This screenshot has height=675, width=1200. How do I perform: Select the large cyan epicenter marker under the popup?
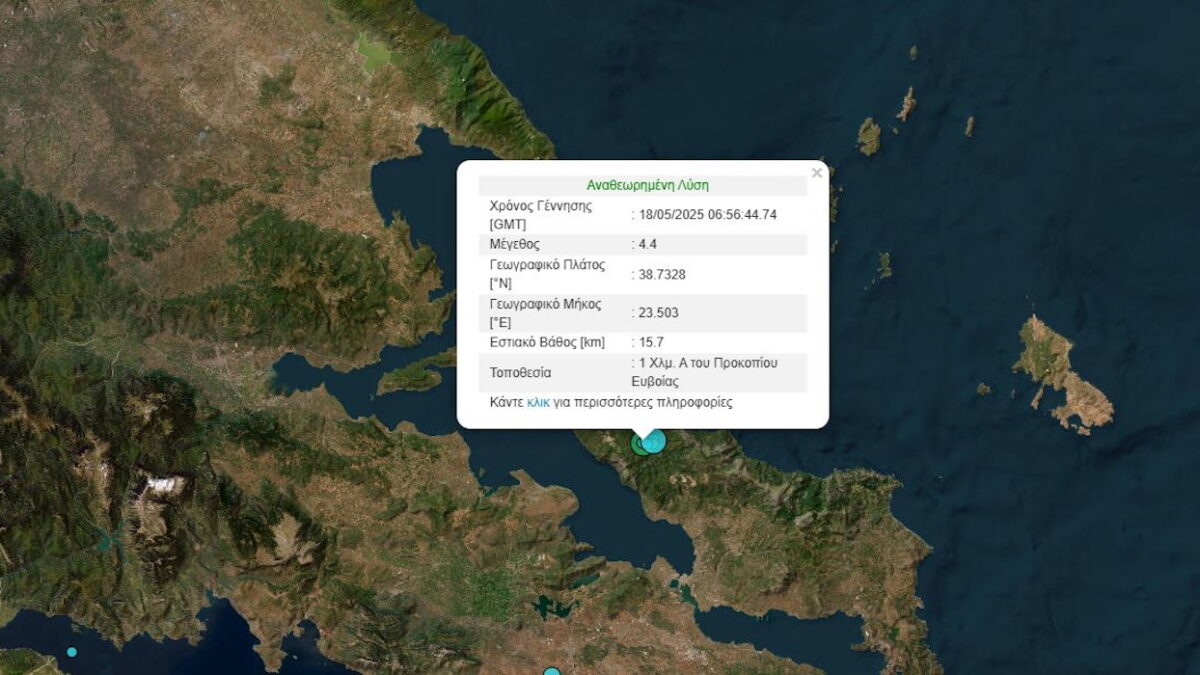tap(654, 440)
